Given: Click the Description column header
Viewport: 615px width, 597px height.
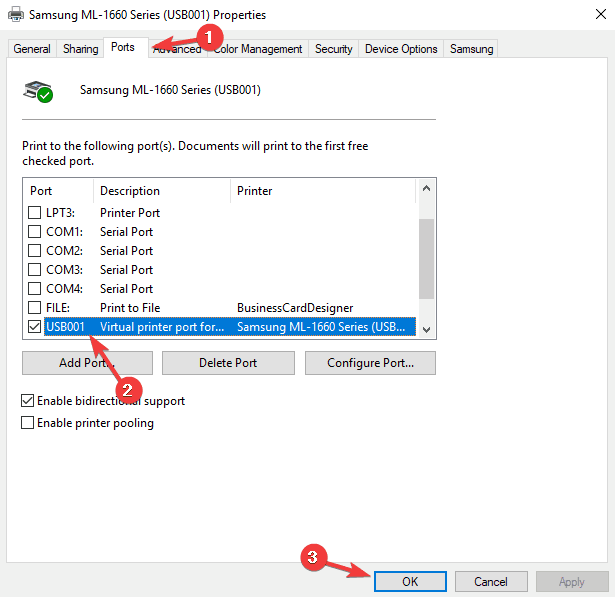Looking at the screenshot, I should click(162, 191).
